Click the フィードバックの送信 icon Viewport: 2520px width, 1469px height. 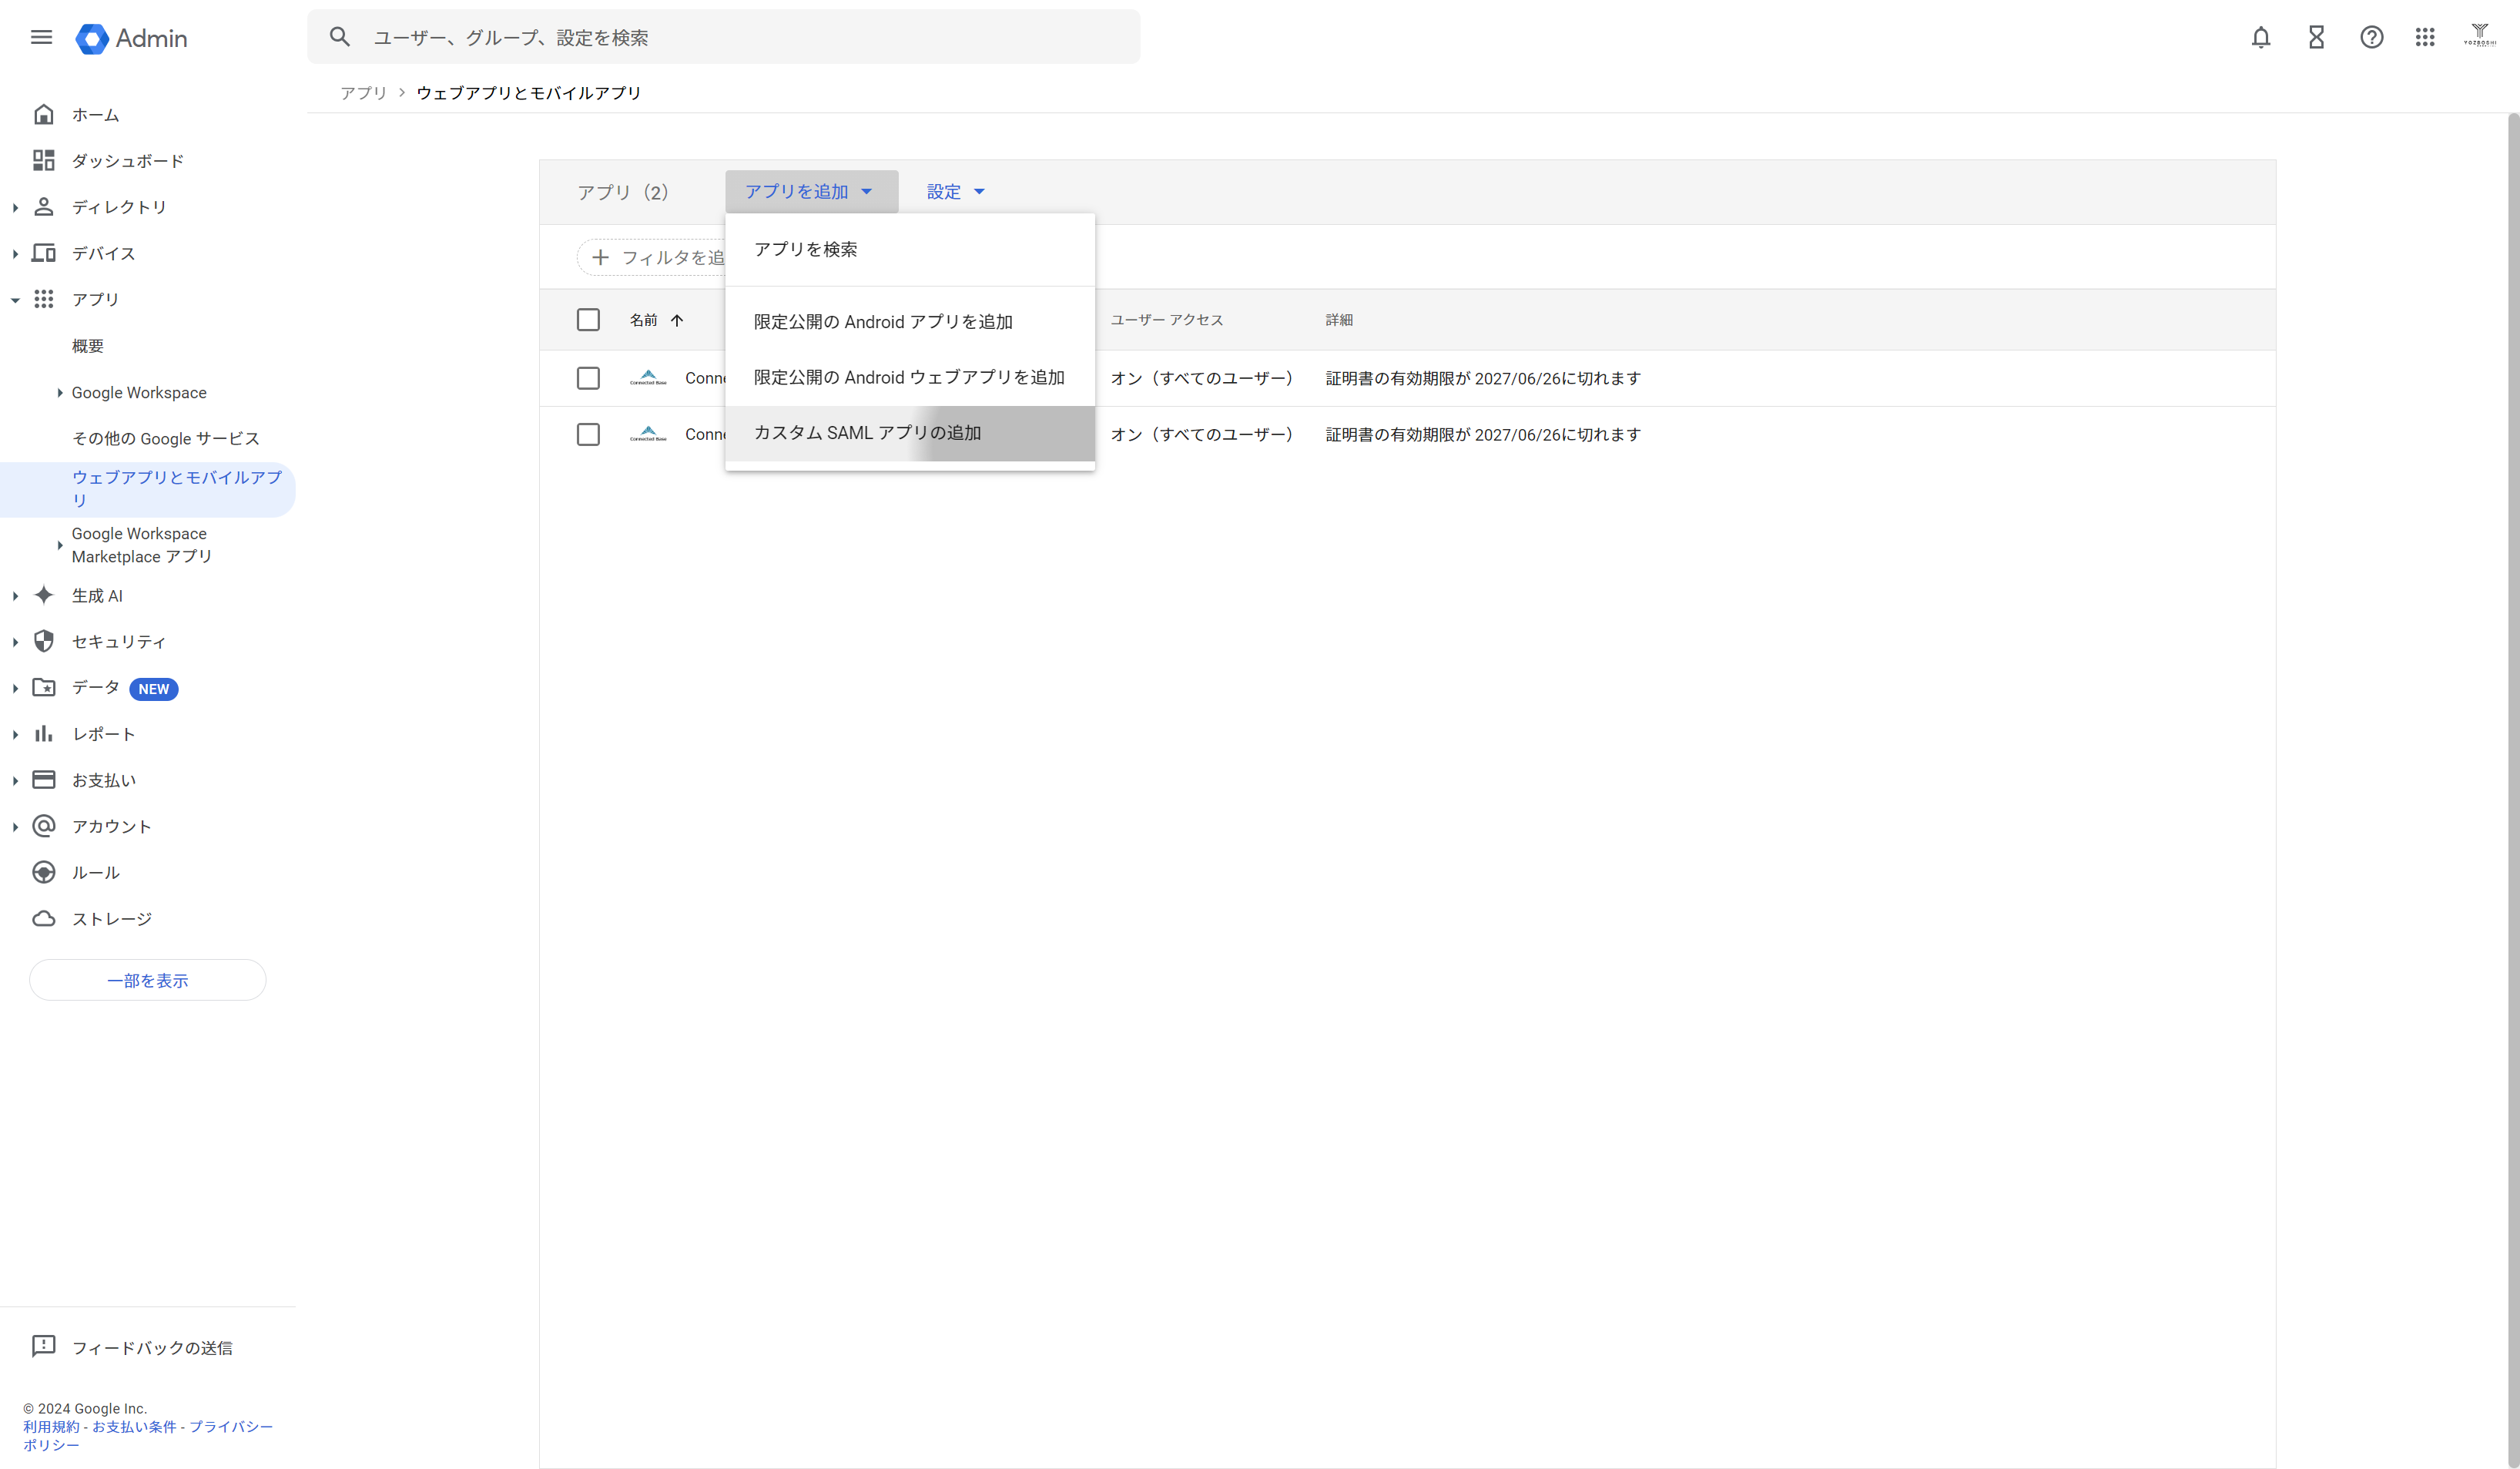(x=44, y=1347)
